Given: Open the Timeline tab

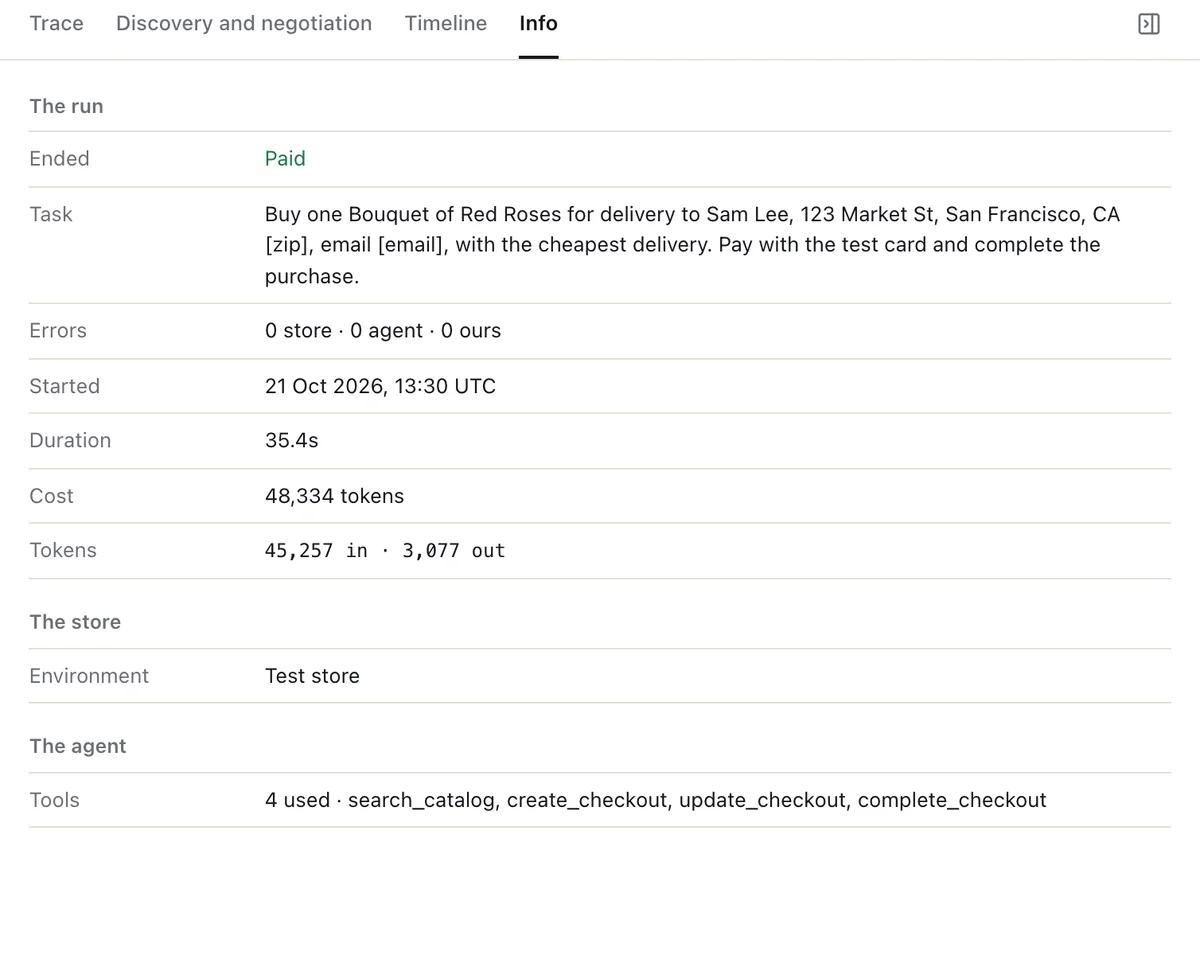Looking at the screenshot, I should pos(446,23).
